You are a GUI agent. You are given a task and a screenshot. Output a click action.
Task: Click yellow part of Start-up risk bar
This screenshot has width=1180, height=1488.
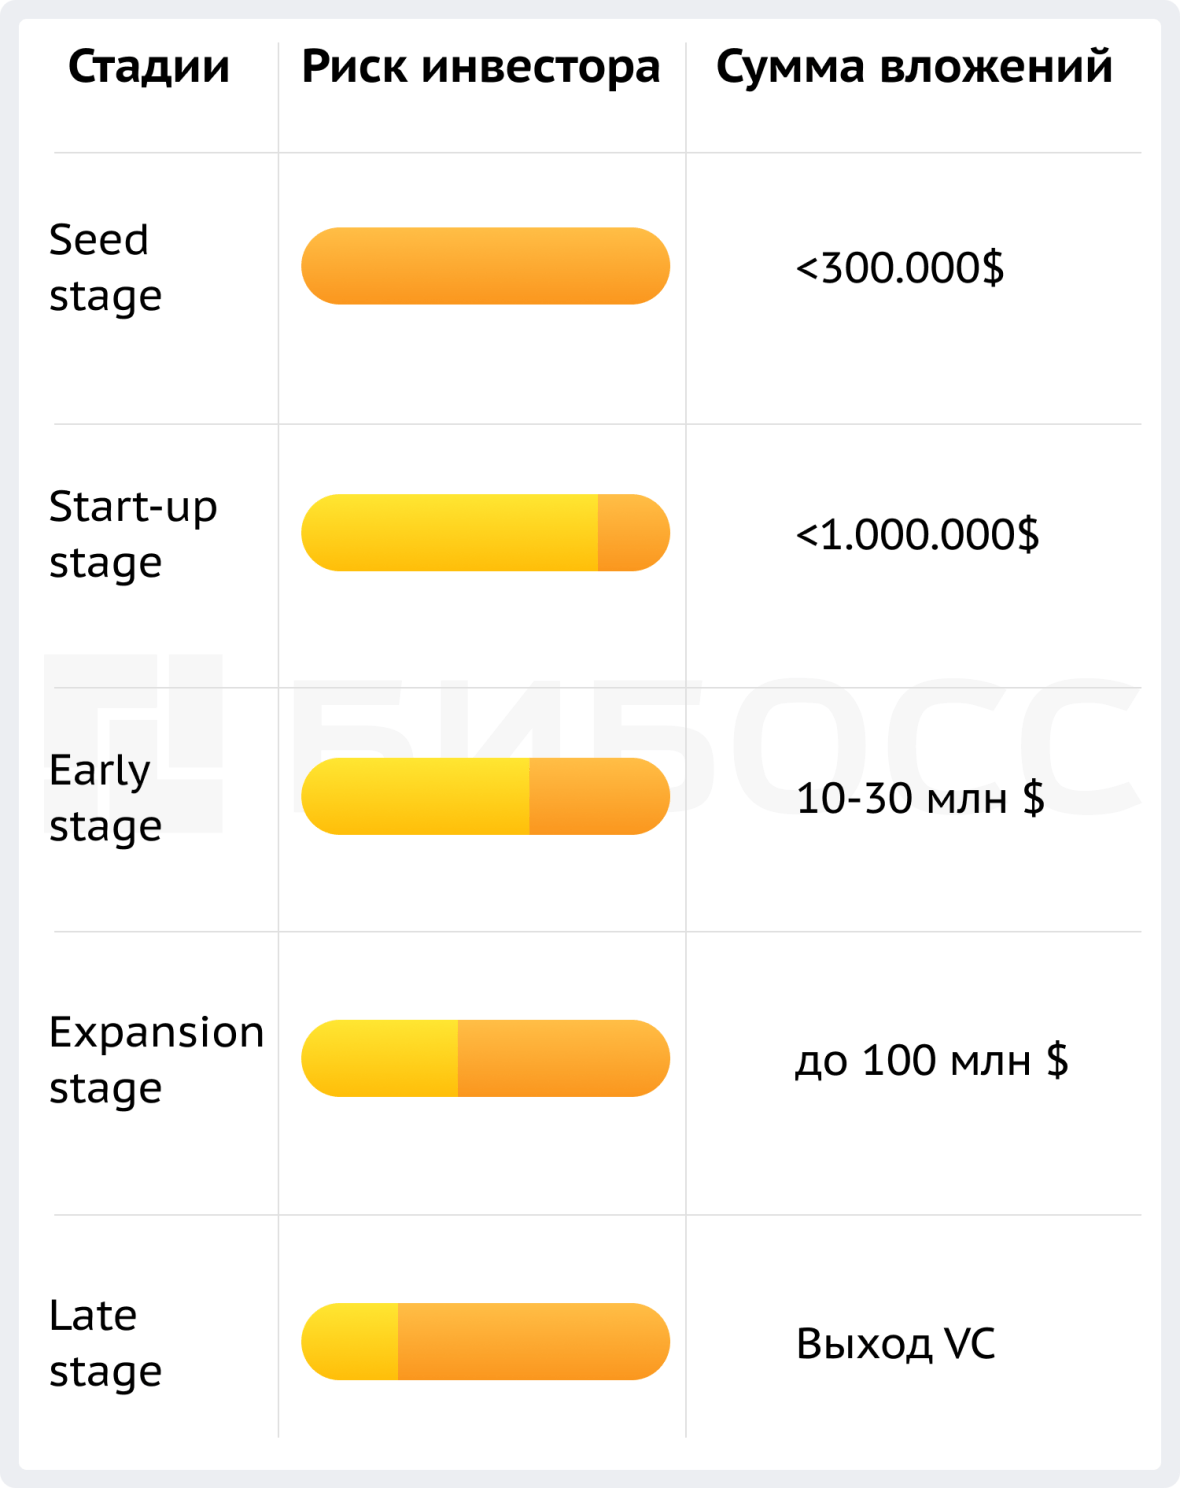coord(450,533)
